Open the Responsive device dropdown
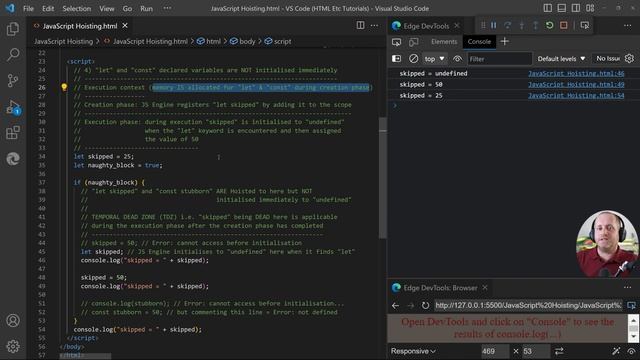Image resolution: width=640 pixels, height=360 pixels. click(x=413, y=351)
